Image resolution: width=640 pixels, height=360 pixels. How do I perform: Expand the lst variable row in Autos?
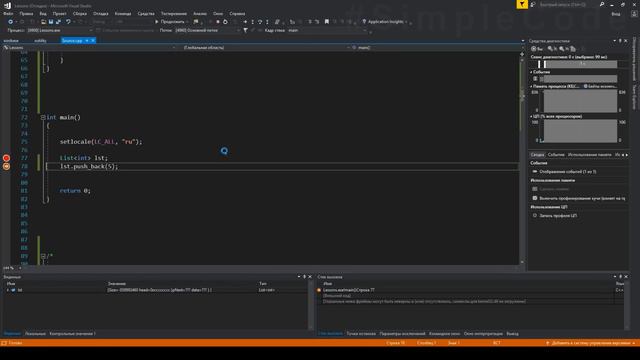(x=7, y=290)
